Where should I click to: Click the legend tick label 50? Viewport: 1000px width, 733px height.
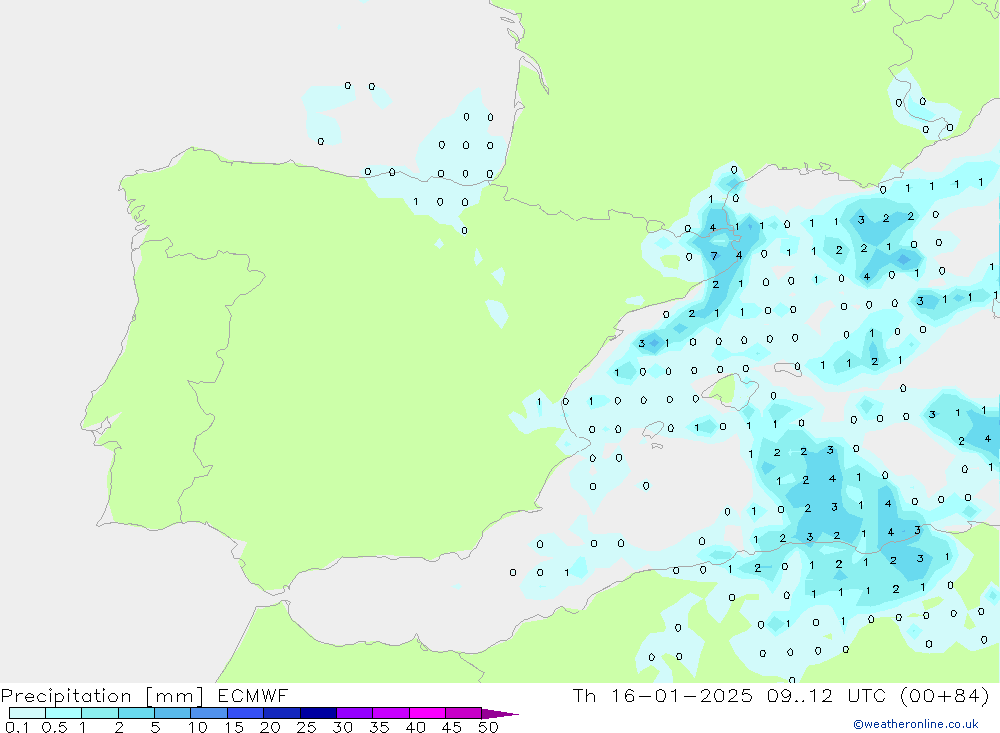pyautogui.click(x=488, y=727)
